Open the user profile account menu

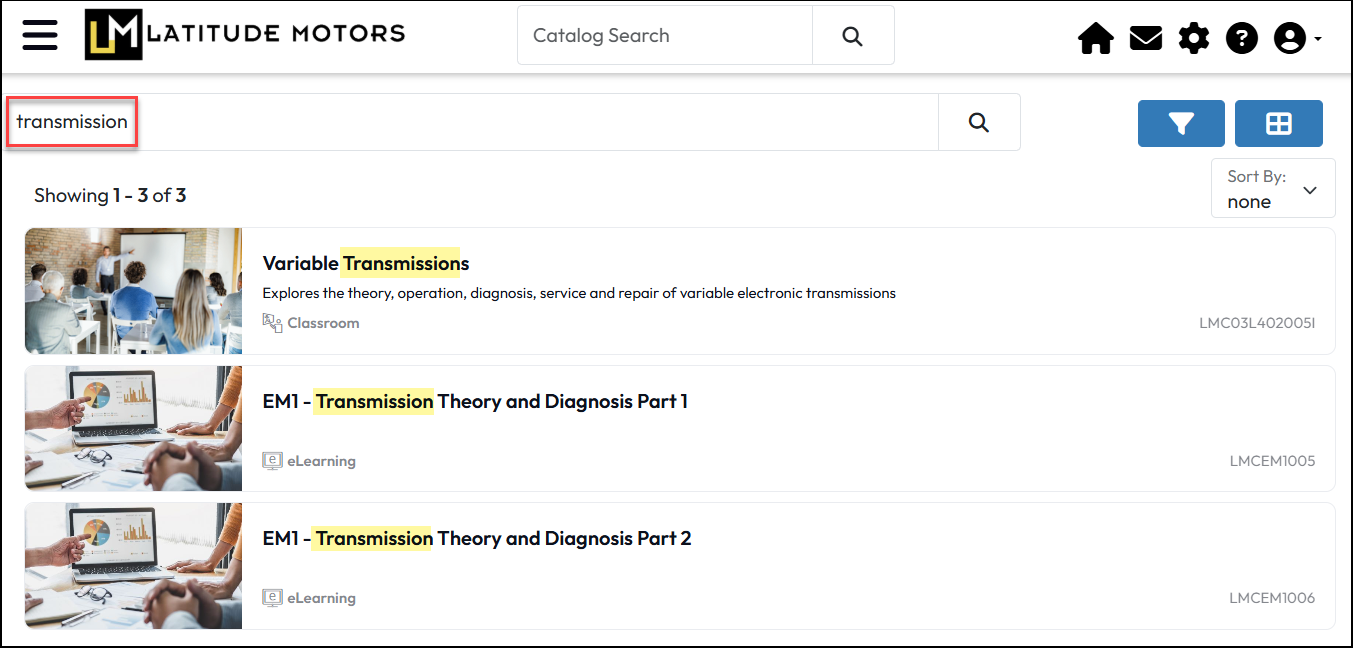(1296, 39)
